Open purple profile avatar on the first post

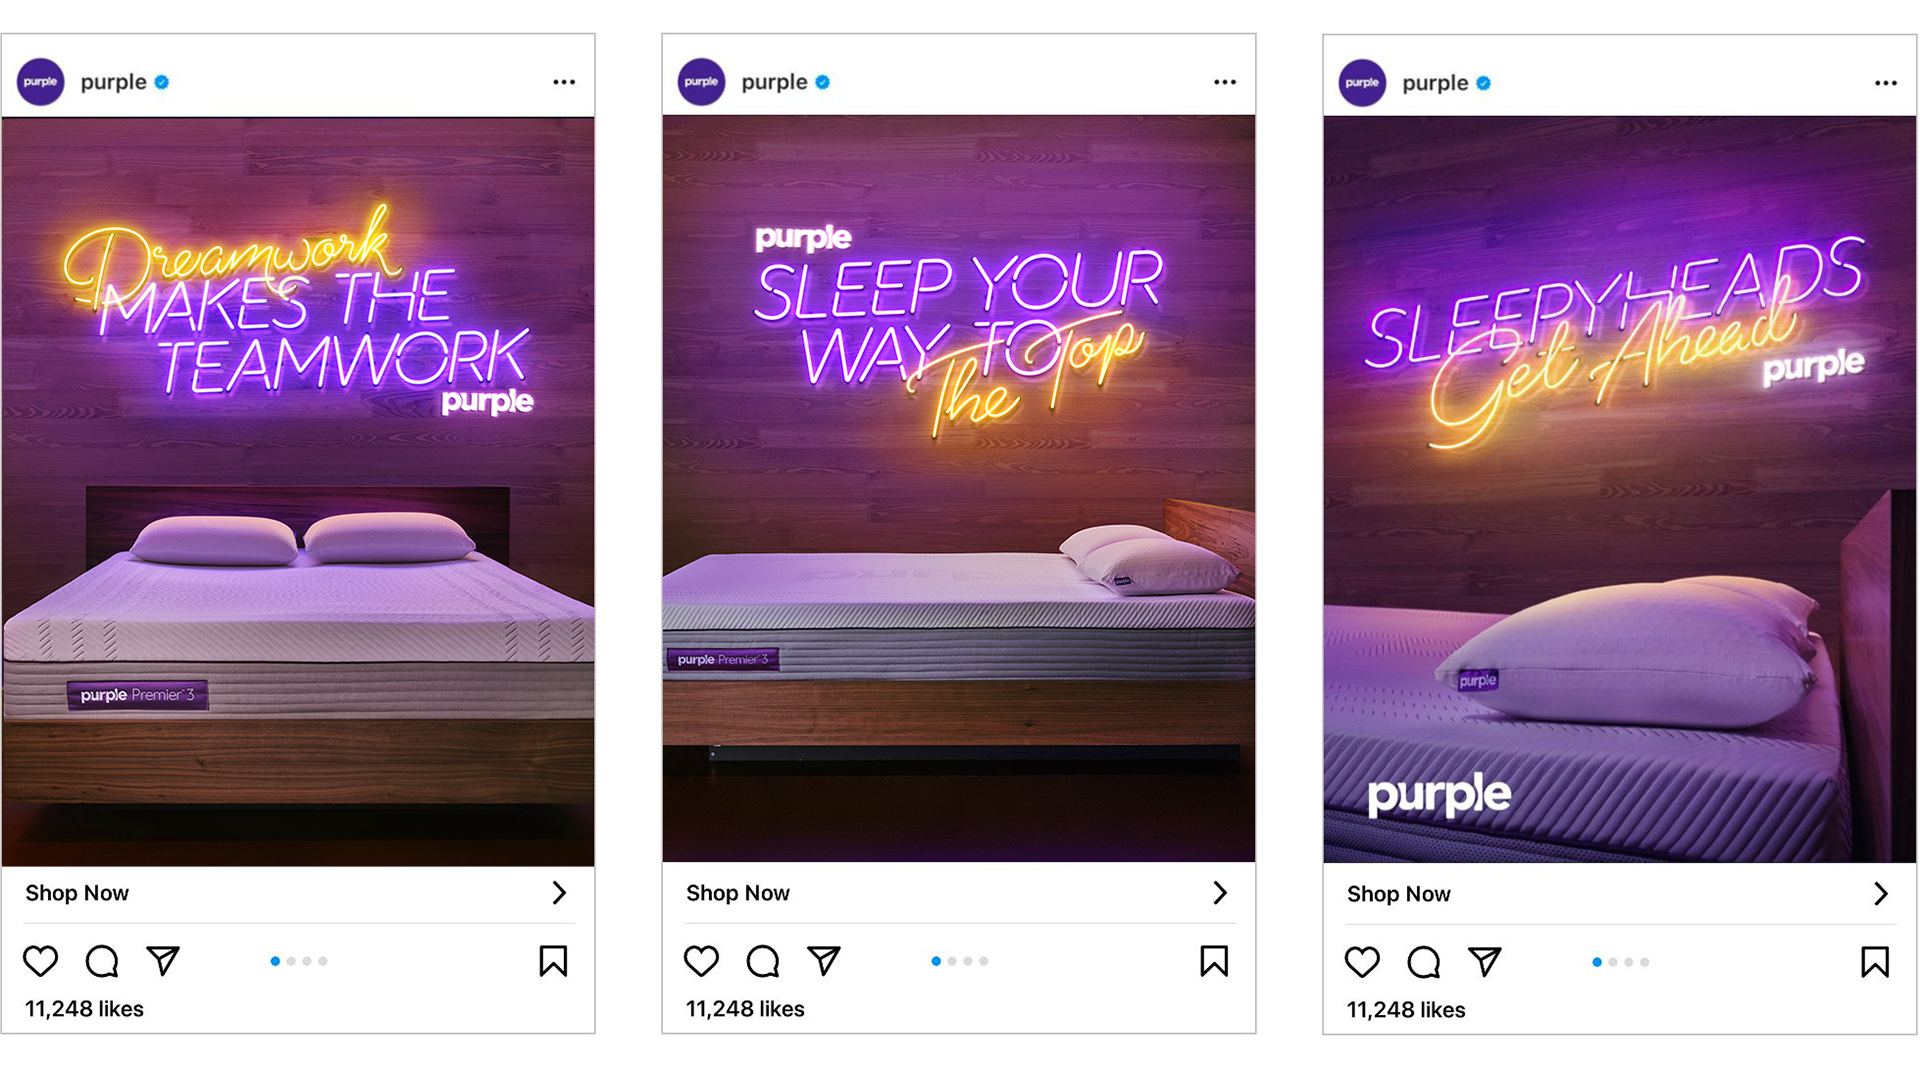pos(41,82)
